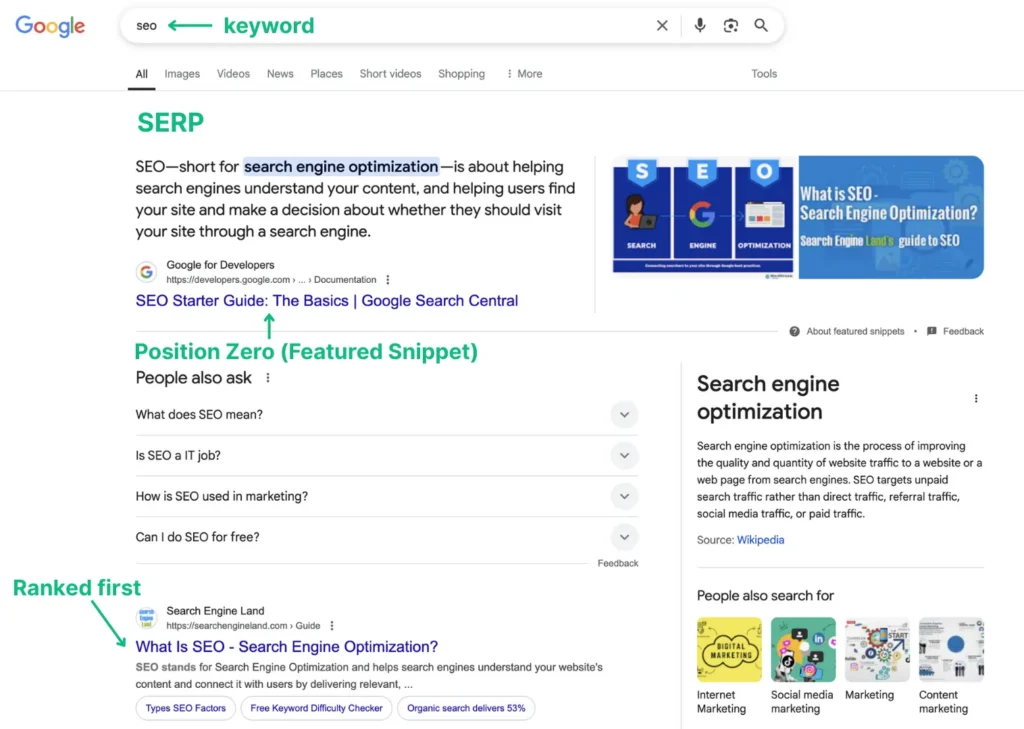This screenshot has height=729, width=1024.
Task: Switch to the Images tab
Action: pos(182,73)
